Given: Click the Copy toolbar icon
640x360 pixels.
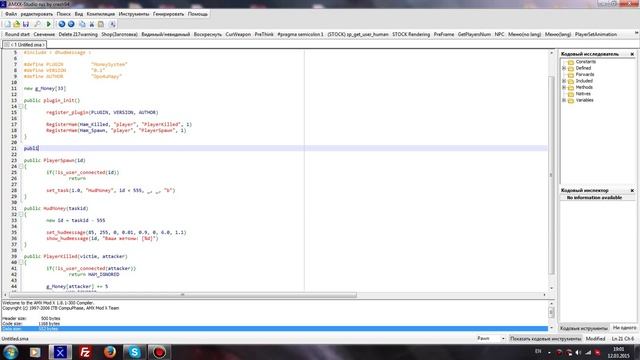Looking at the screenshot, I should 82,24.
